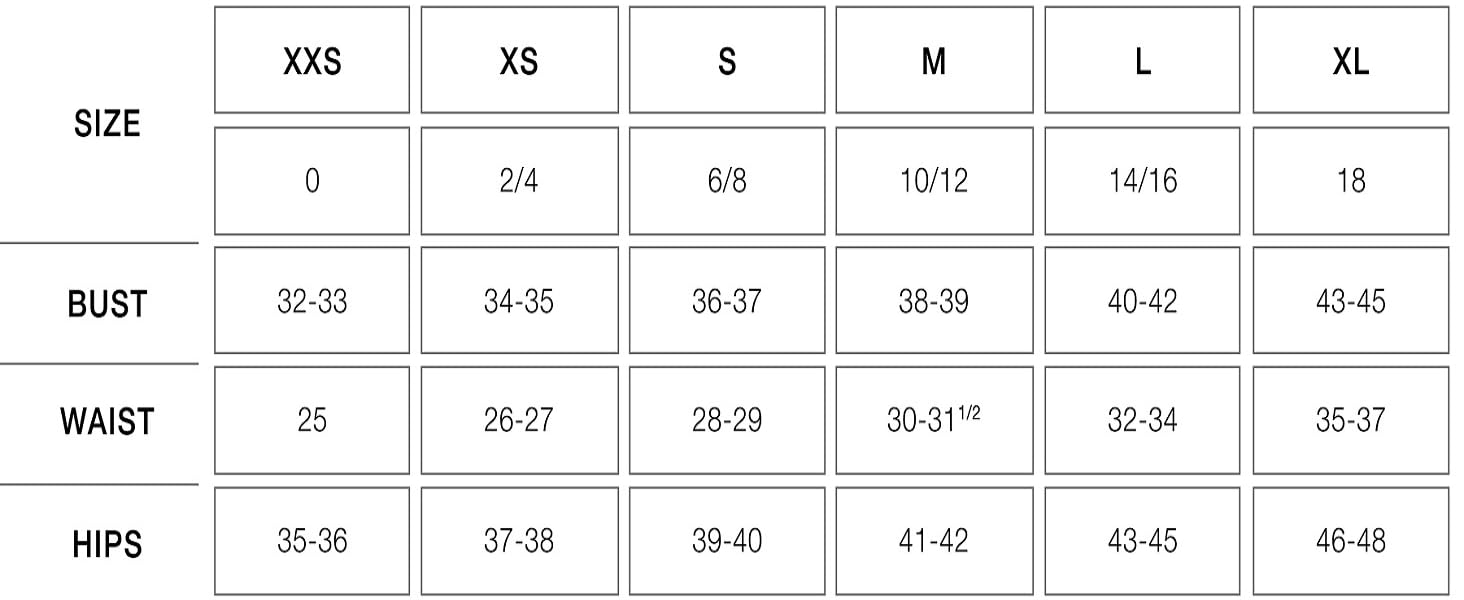Click hips measurement 39-40 cell
Viewport: 1464px width, 600px height.
click(x=727, y=541)
